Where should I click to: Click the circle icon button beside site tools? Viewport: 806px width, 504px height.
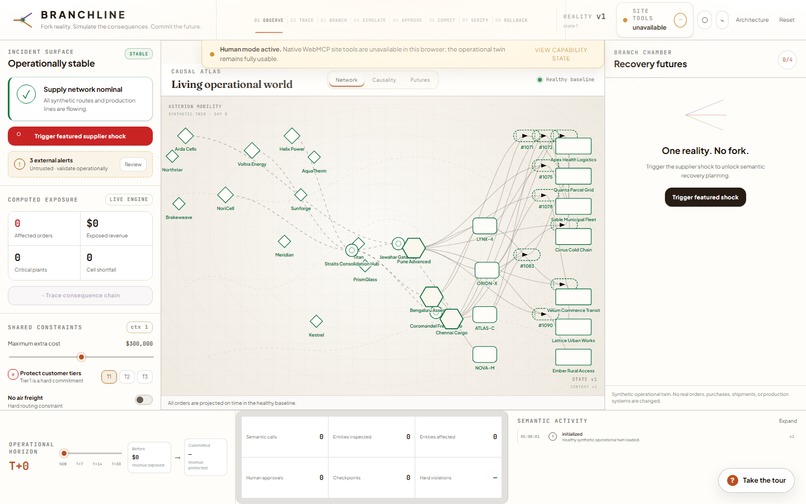[705, 20]
